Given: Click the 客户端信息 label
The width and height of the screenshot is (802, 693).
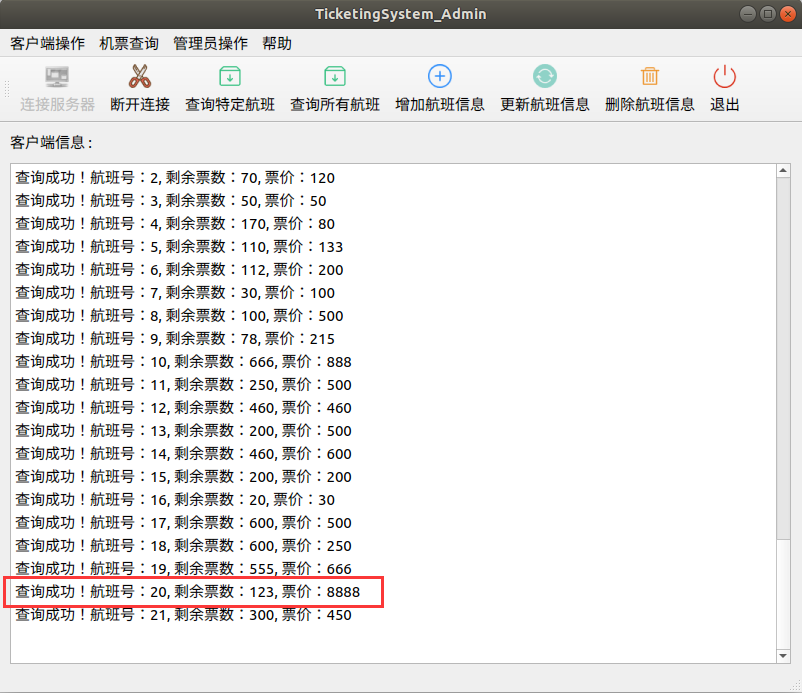Looking at the screenshot, I should [51, 143].
